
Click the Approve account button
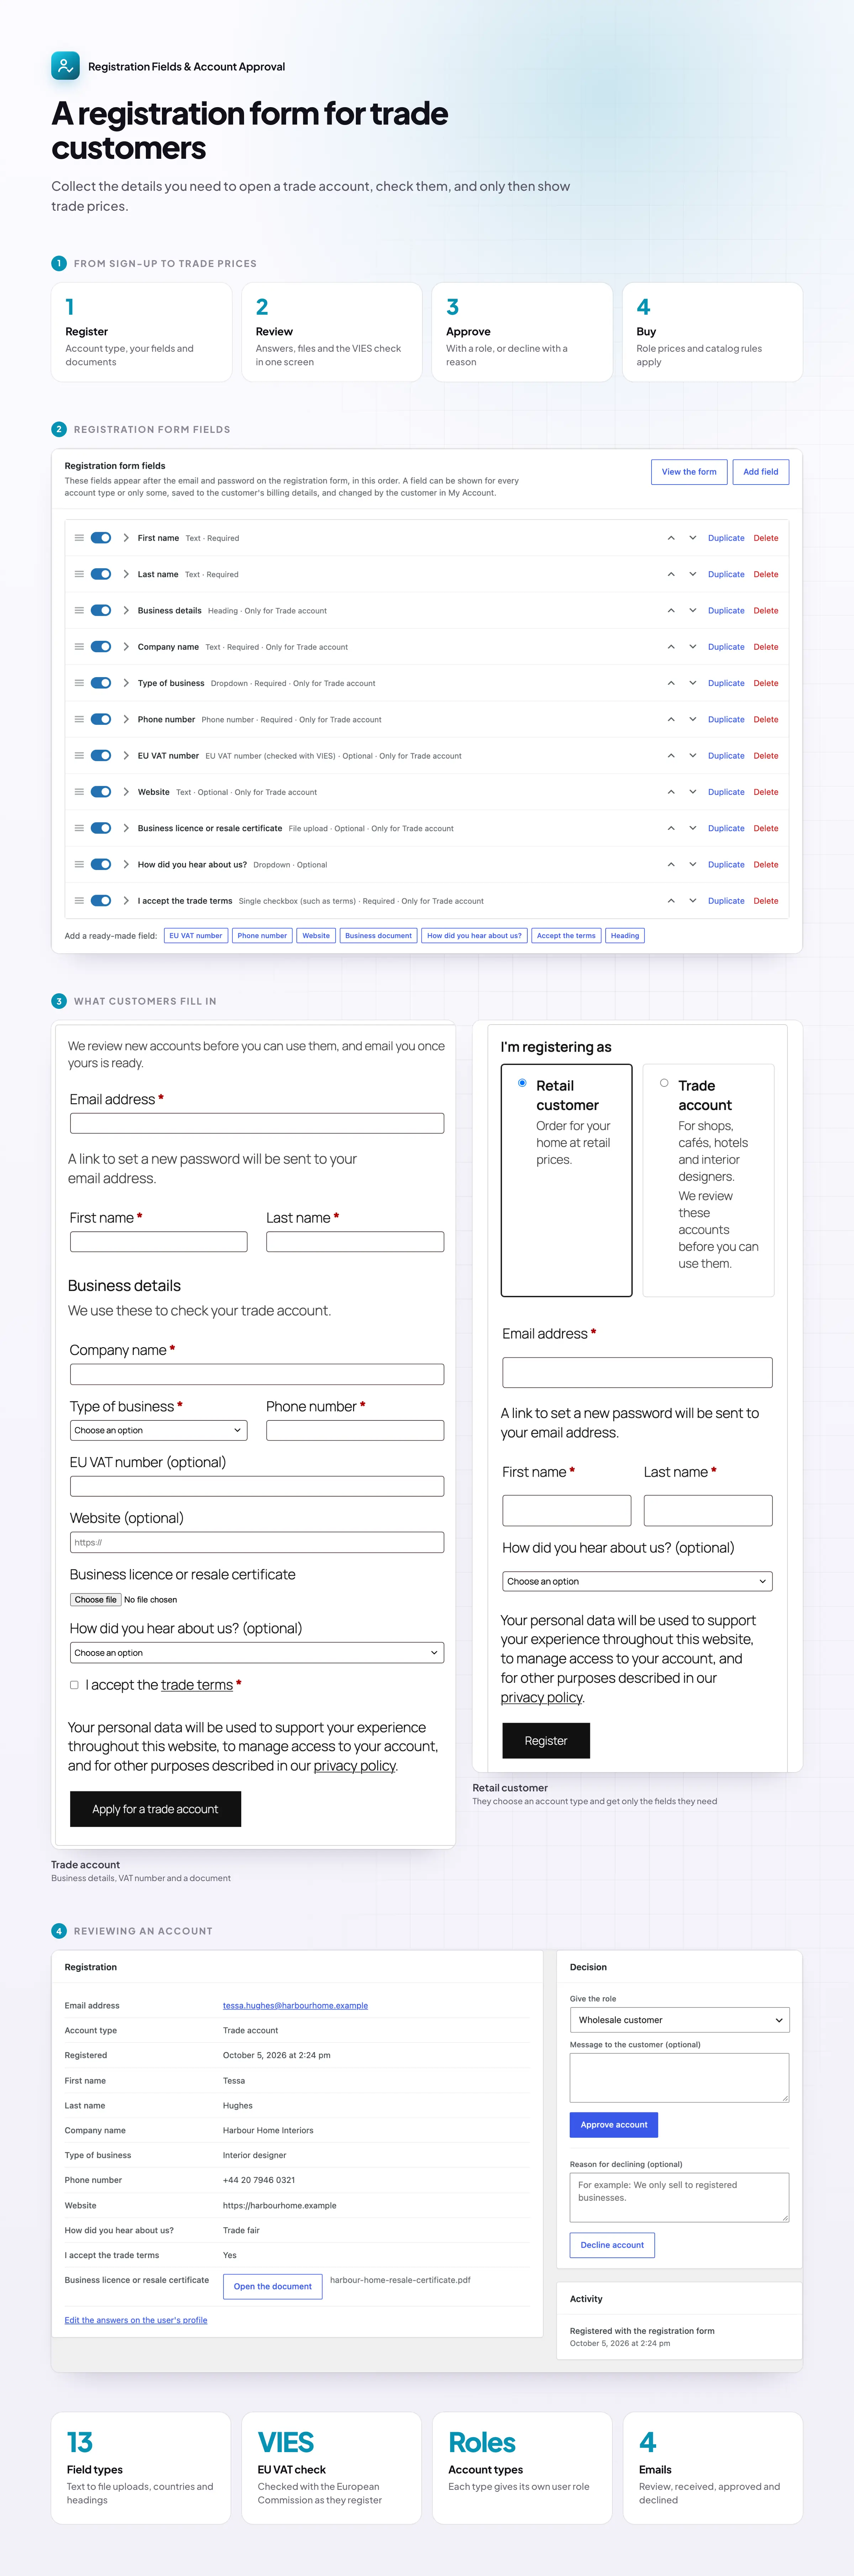tap(614, 2125)
